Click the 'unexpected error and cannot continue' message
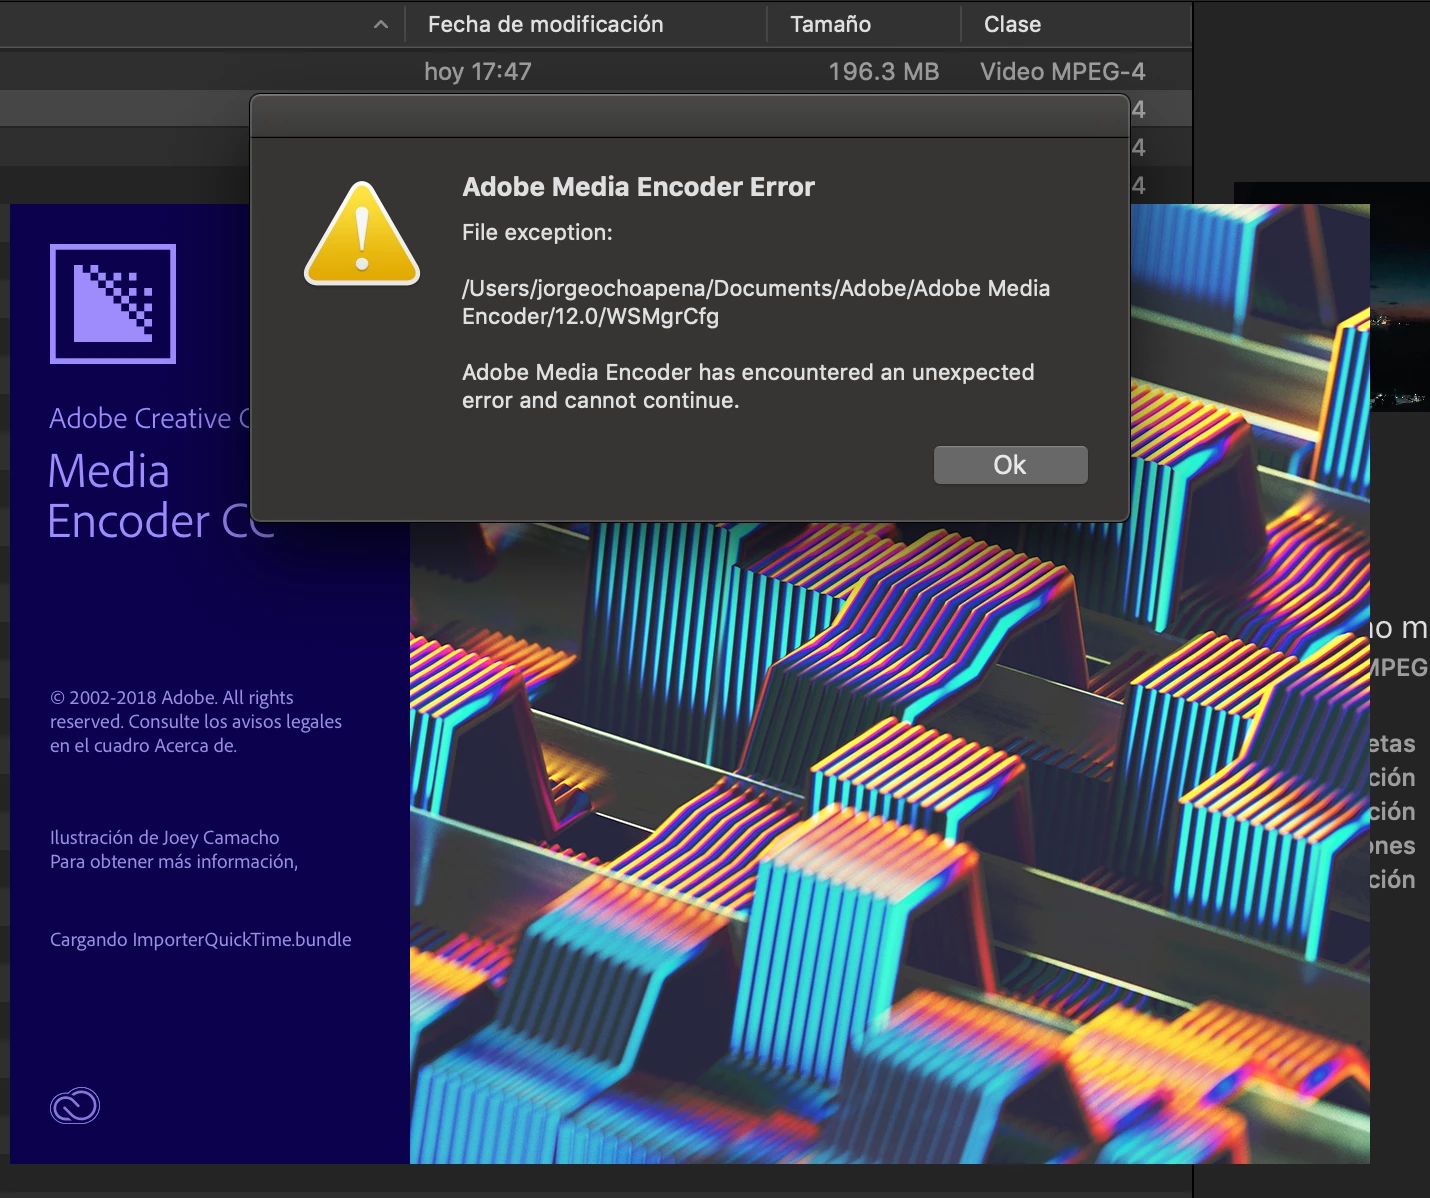The image size is (1430, 1198). click(x=748, y=386)
